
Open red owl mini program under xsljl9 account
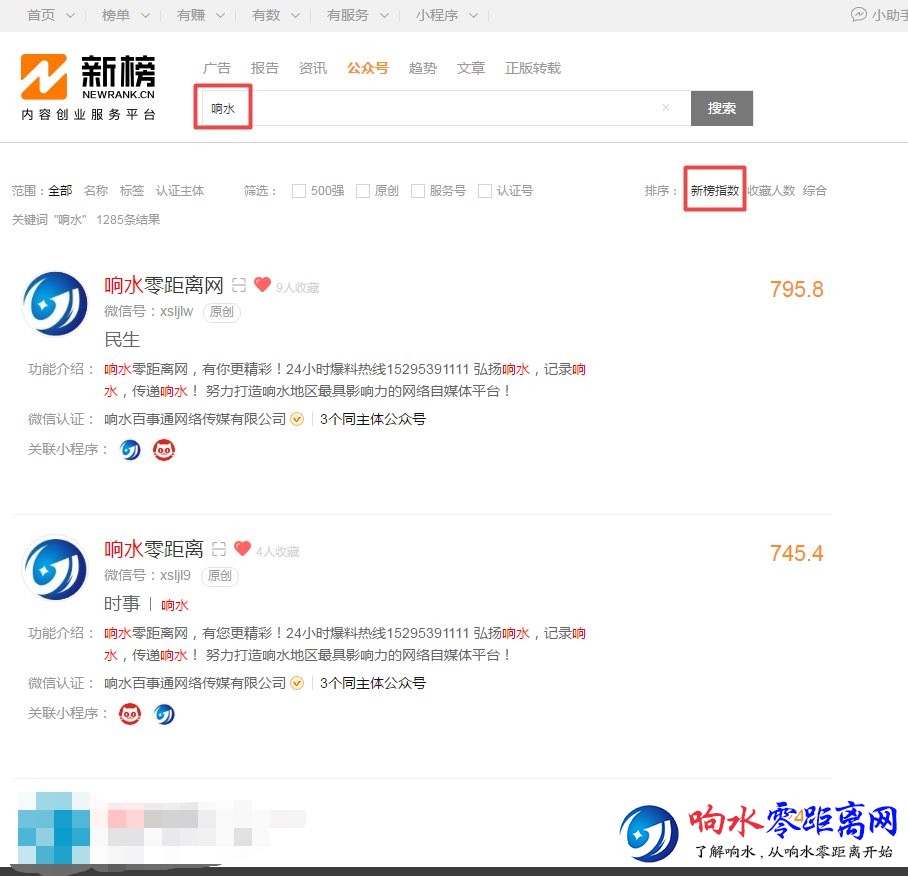pyautogui.click(x=130, y=714)
